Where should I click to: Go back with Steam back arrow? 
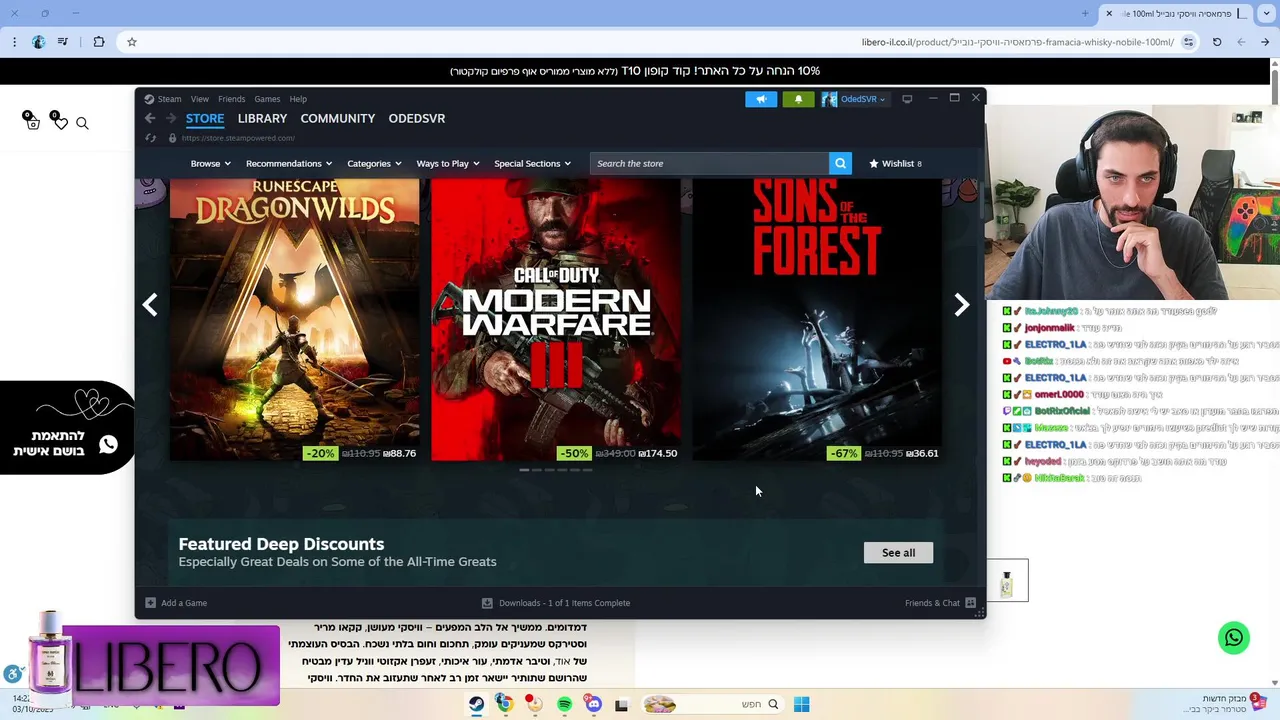point(150,118)
